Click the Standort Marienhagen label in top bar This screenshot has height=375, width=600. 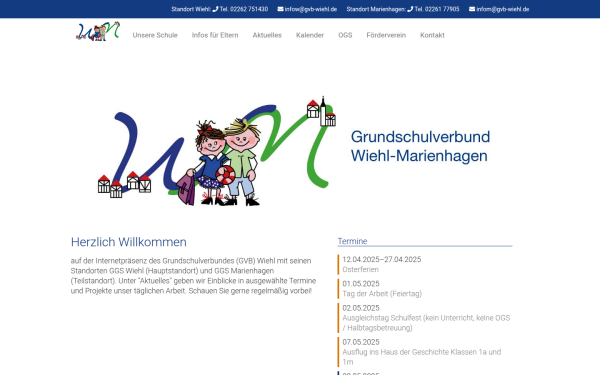(376, 9)
